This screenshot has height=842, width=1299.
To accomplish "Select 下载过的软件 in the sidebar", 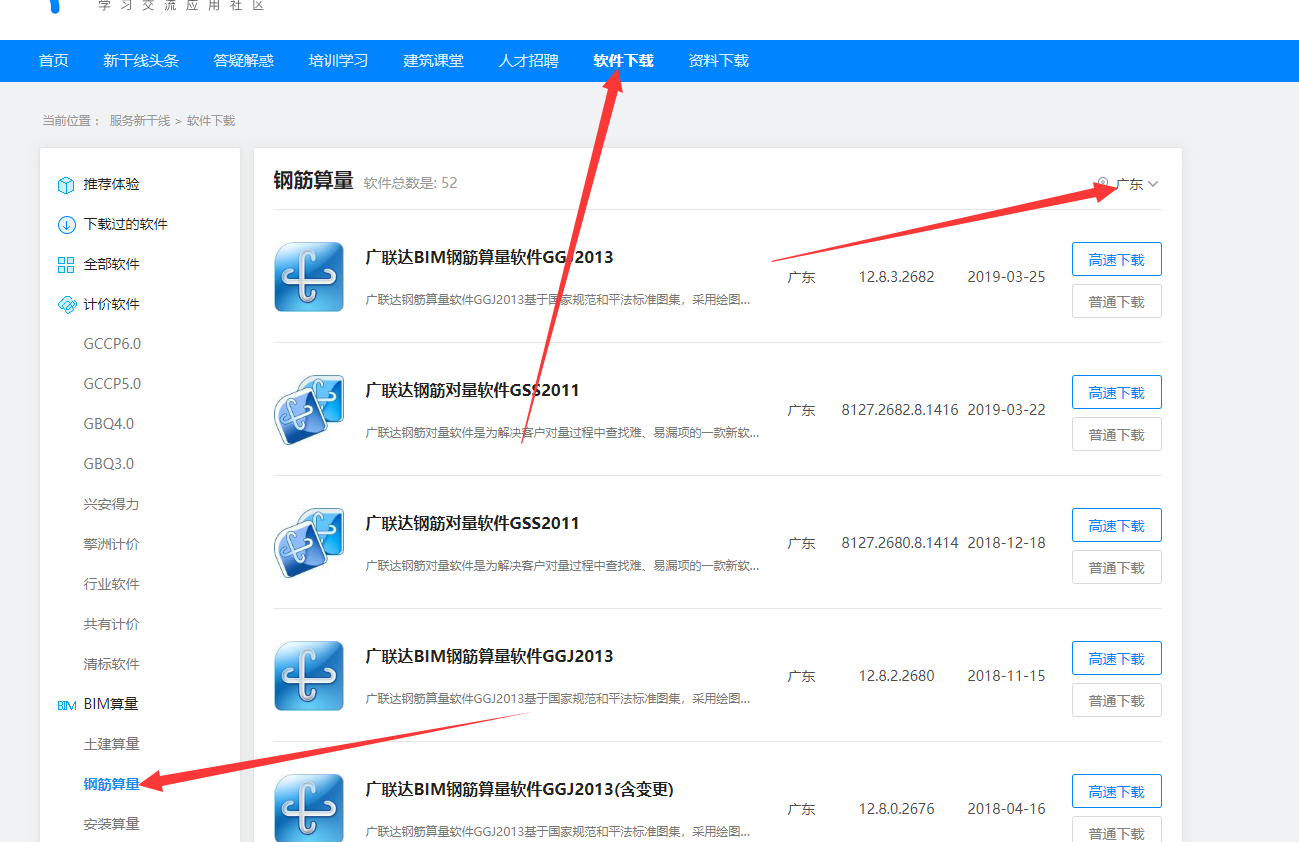I will (x=126, y=225).
